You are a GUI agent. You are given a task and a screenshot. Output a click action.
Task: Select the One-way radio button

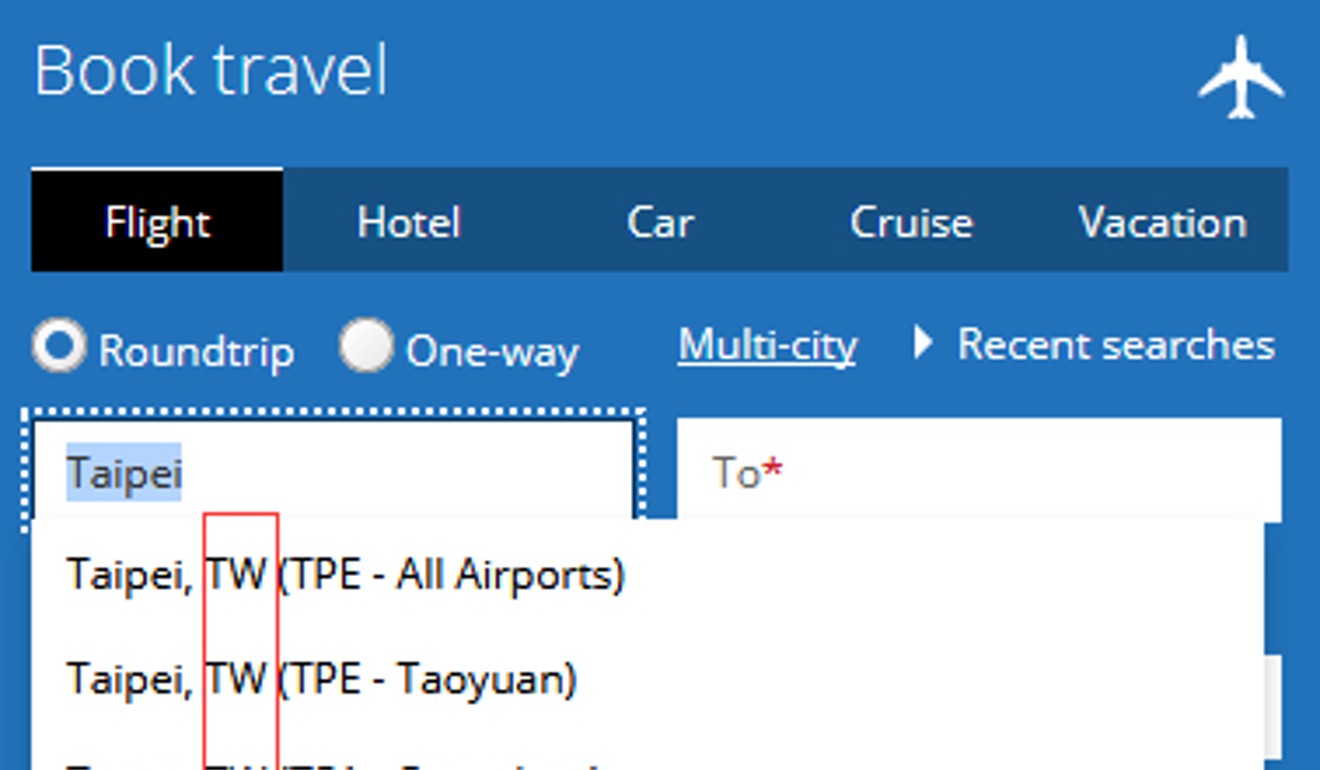click(366, 345)
